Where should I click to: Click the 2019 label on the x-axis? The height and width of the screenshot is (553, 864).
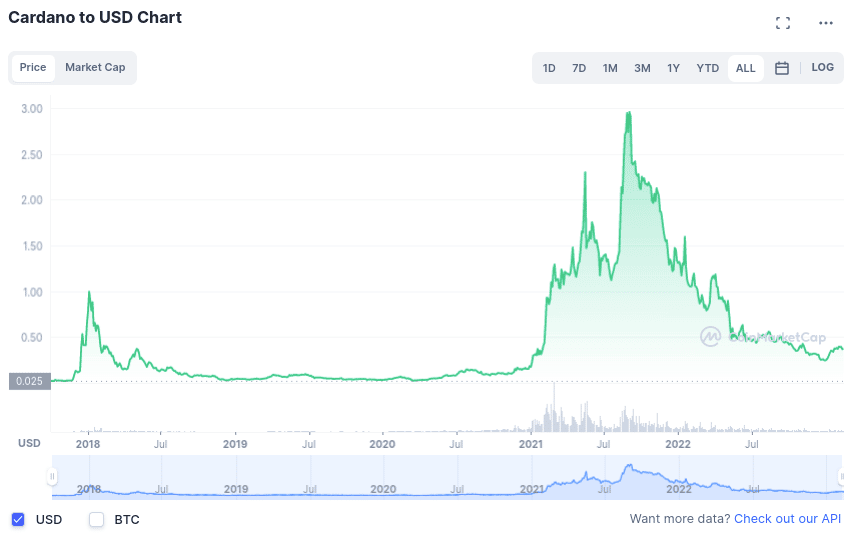(x=235, y=444)
